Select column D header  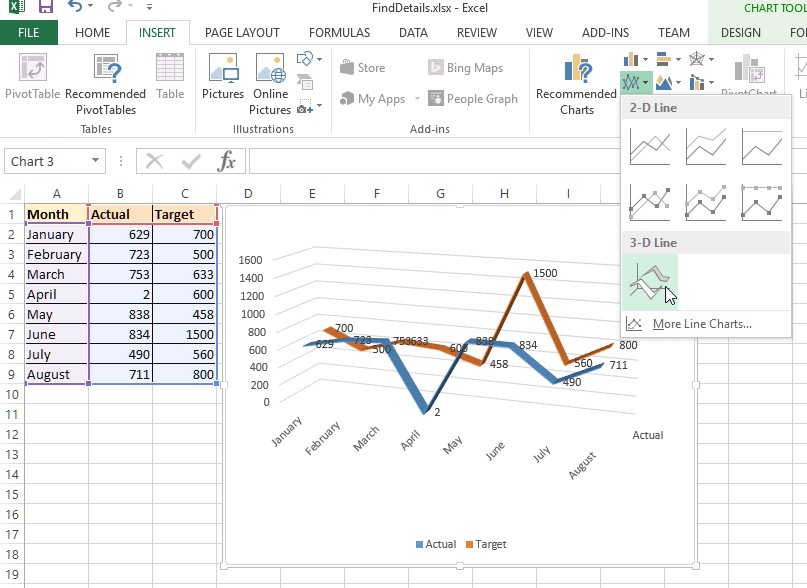point(248,194)
